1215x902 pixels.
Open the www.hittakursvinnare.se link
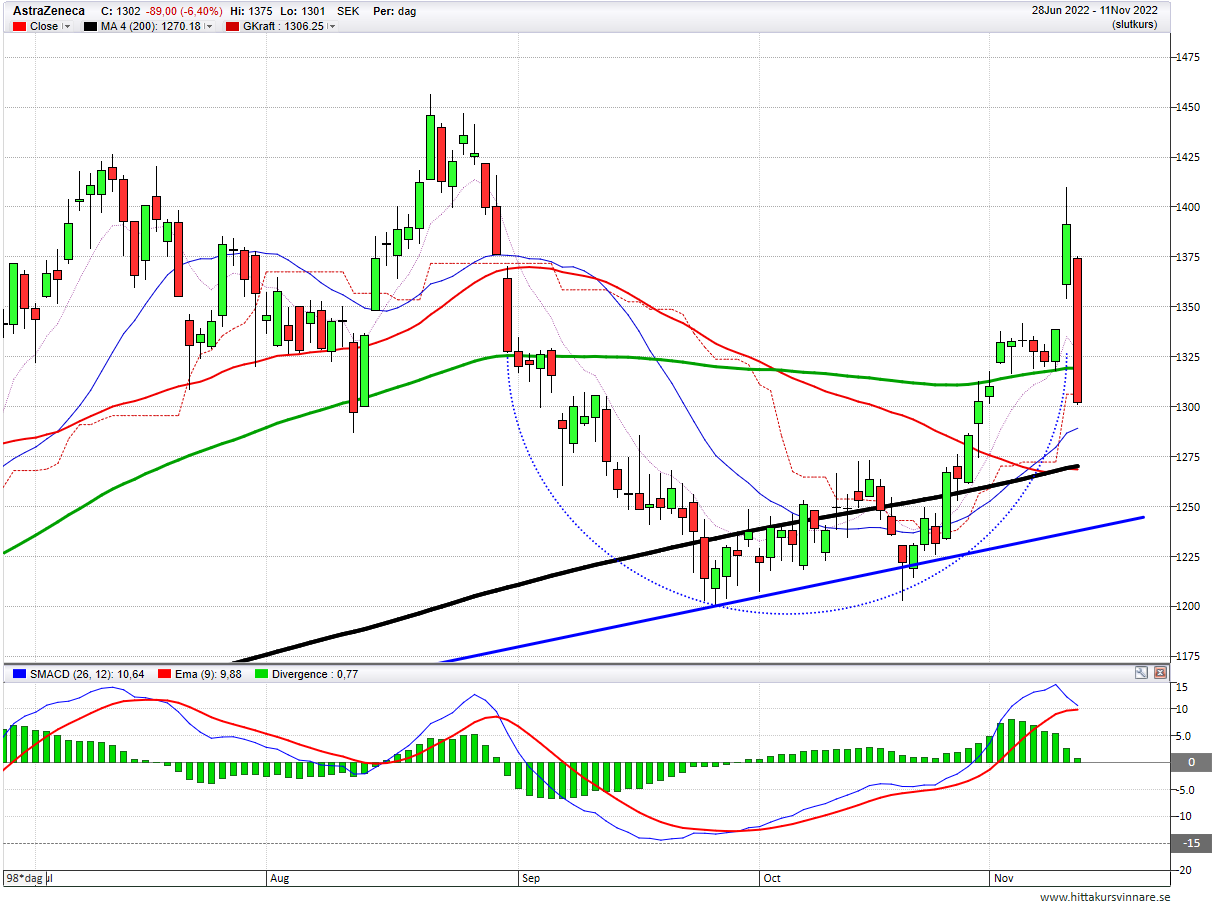(x=1105, y=897)
